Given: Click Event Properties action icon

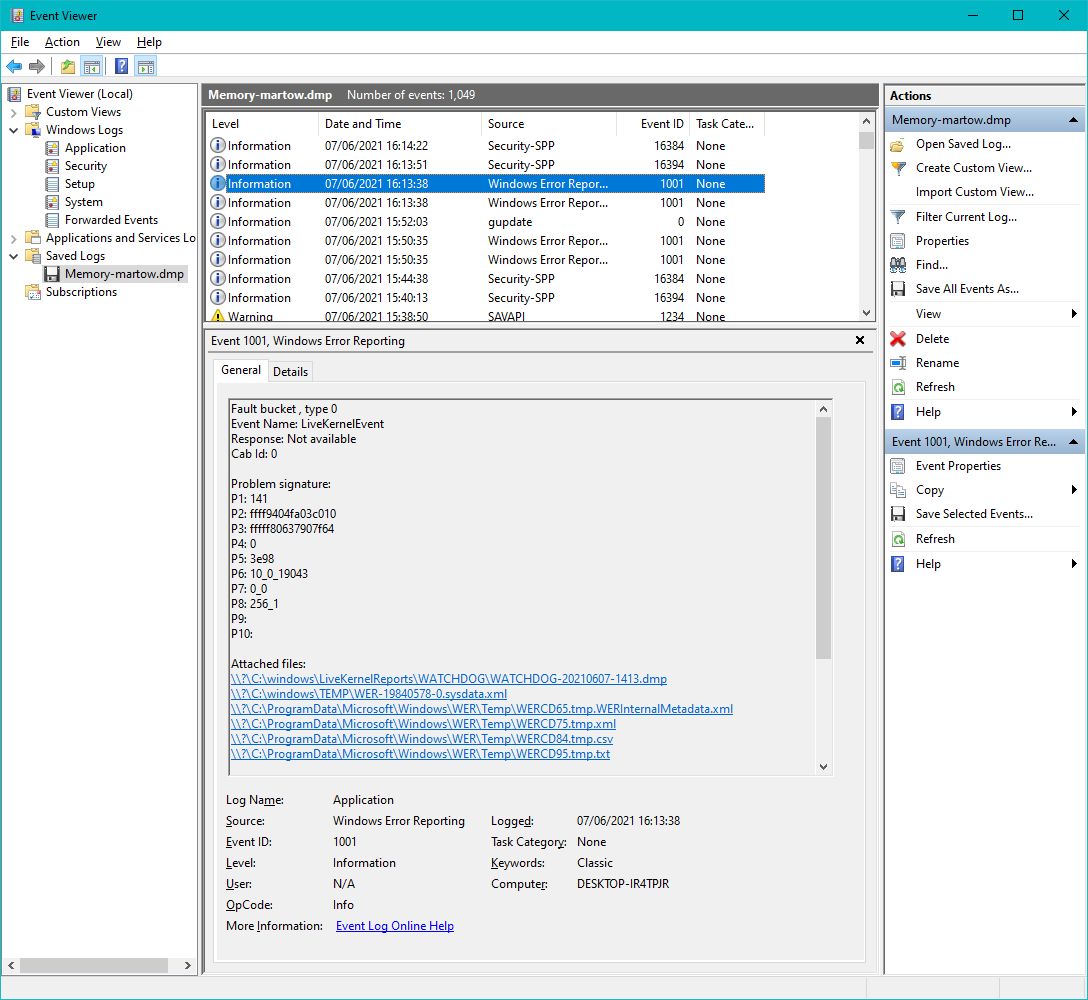Looking at the screenshot, I should (x=898, y=466).
